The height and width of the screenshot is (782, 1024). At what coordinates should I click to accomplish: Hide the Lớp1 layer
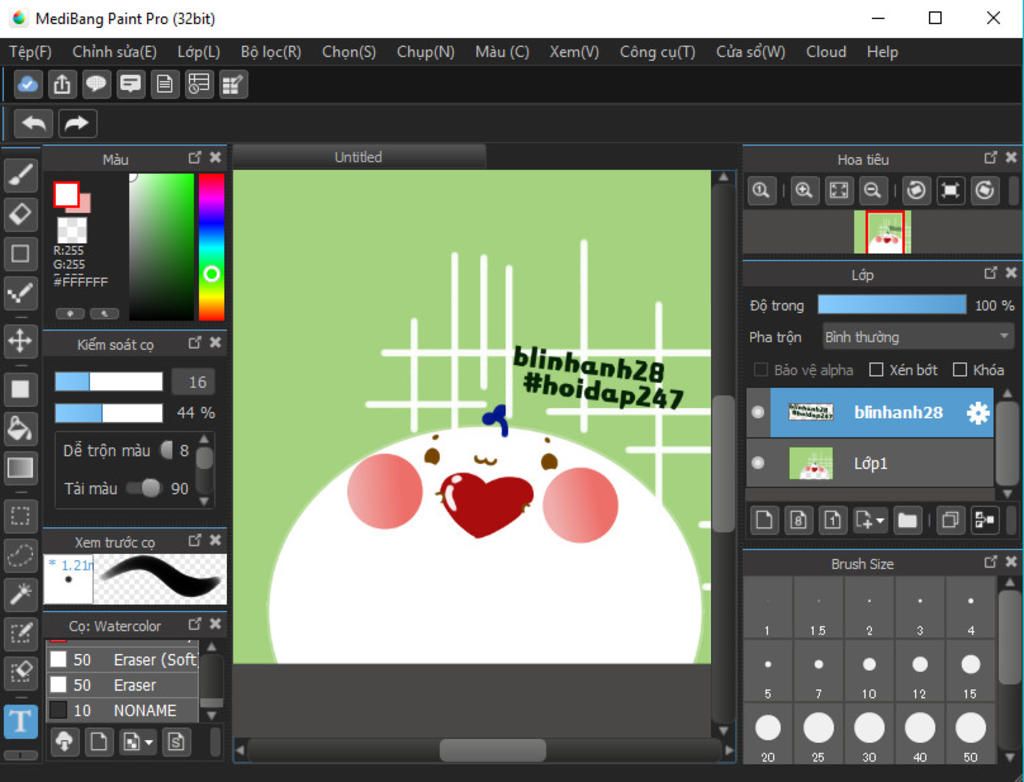[x=758, y=463]
